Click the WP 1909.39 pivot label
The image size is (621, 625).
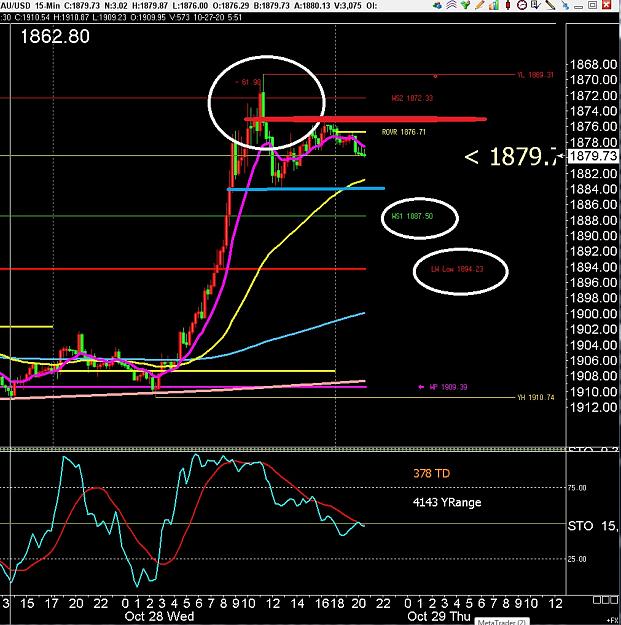tap(448, 387)
